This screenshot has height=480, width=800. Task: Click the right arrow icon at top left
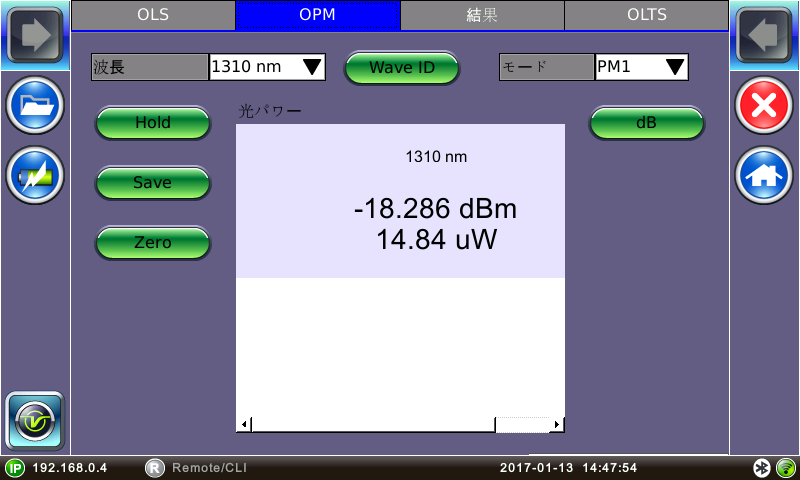(35, 35)
